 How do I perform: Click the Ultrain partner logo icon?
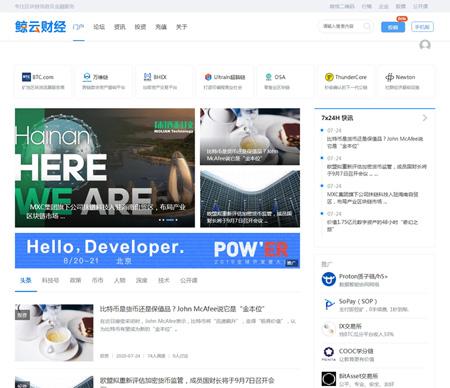tap(208, 77)
